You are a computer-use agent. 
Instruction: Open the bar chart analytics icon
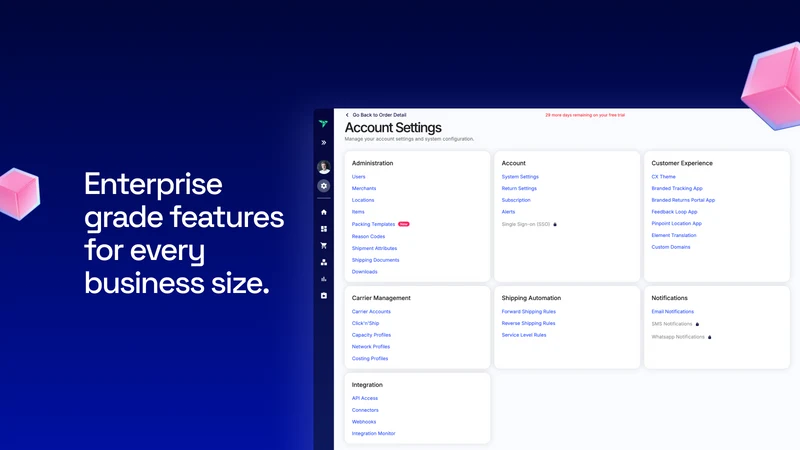(323, 279)
